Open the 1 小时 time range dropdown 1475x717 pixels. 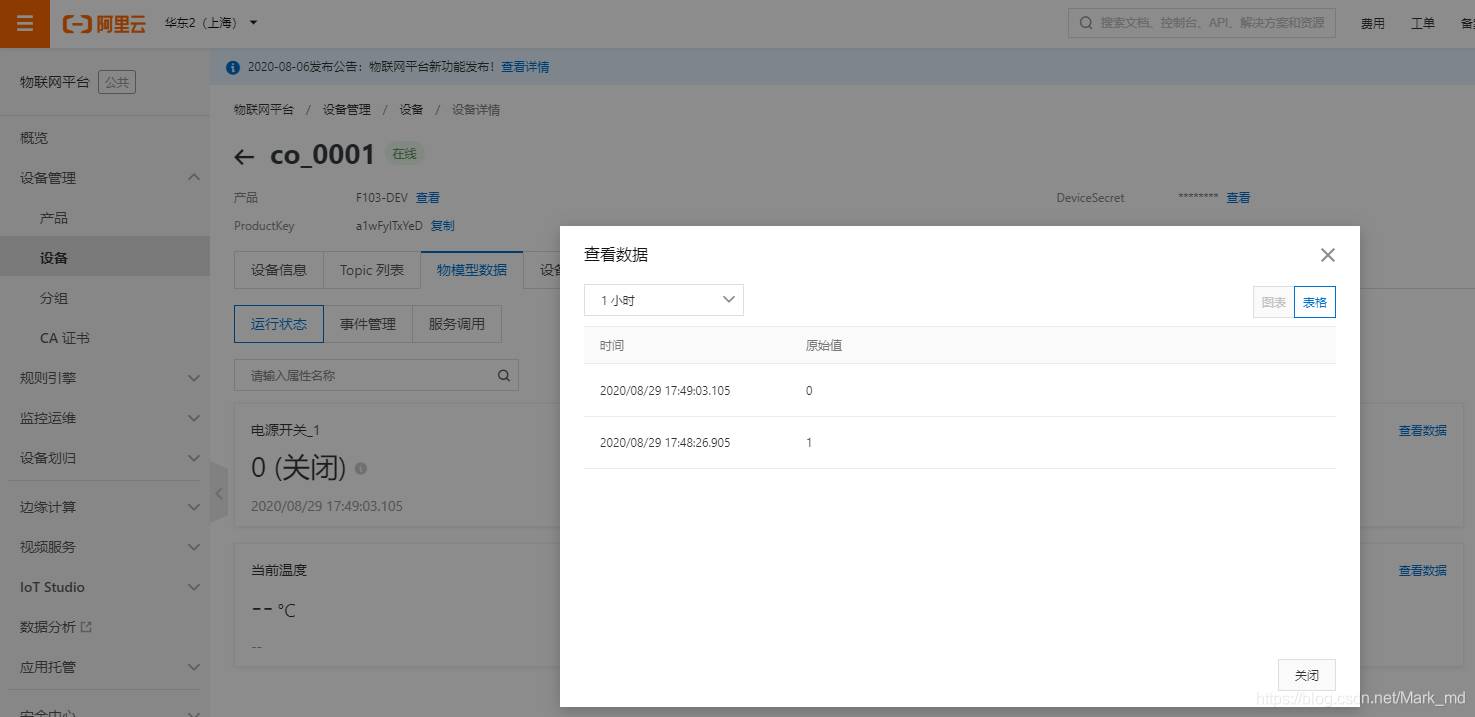[x=664, y=300]
